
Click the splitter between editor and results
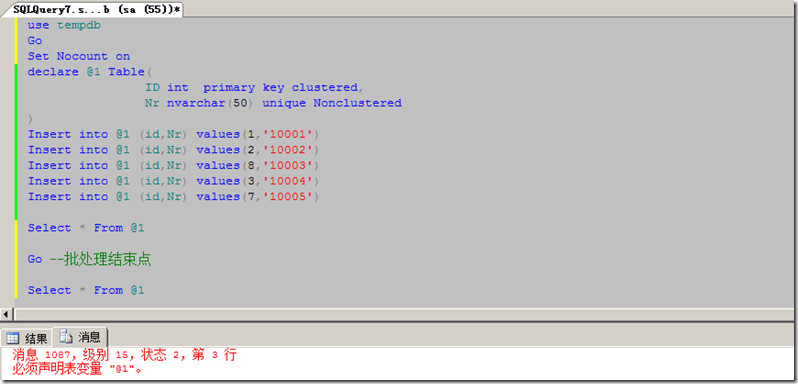399,322
